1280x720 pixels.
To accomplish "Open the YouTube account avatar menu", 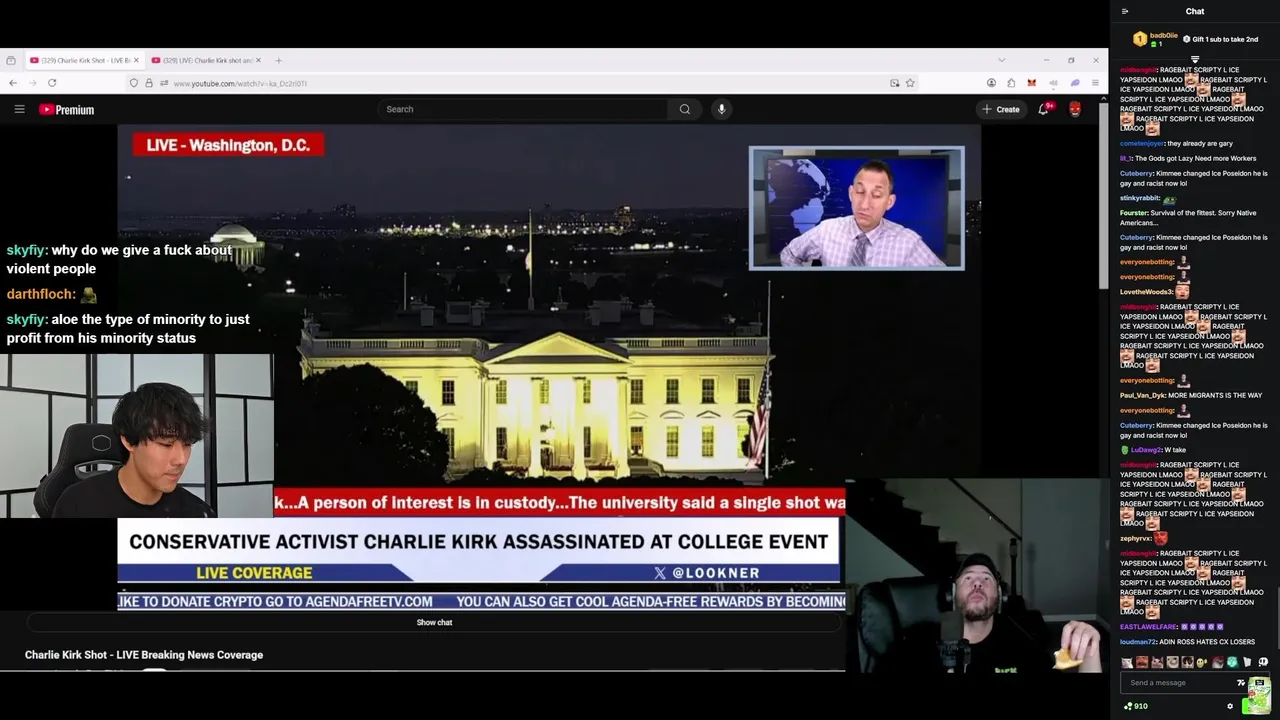I will (x=1075, y=109).
